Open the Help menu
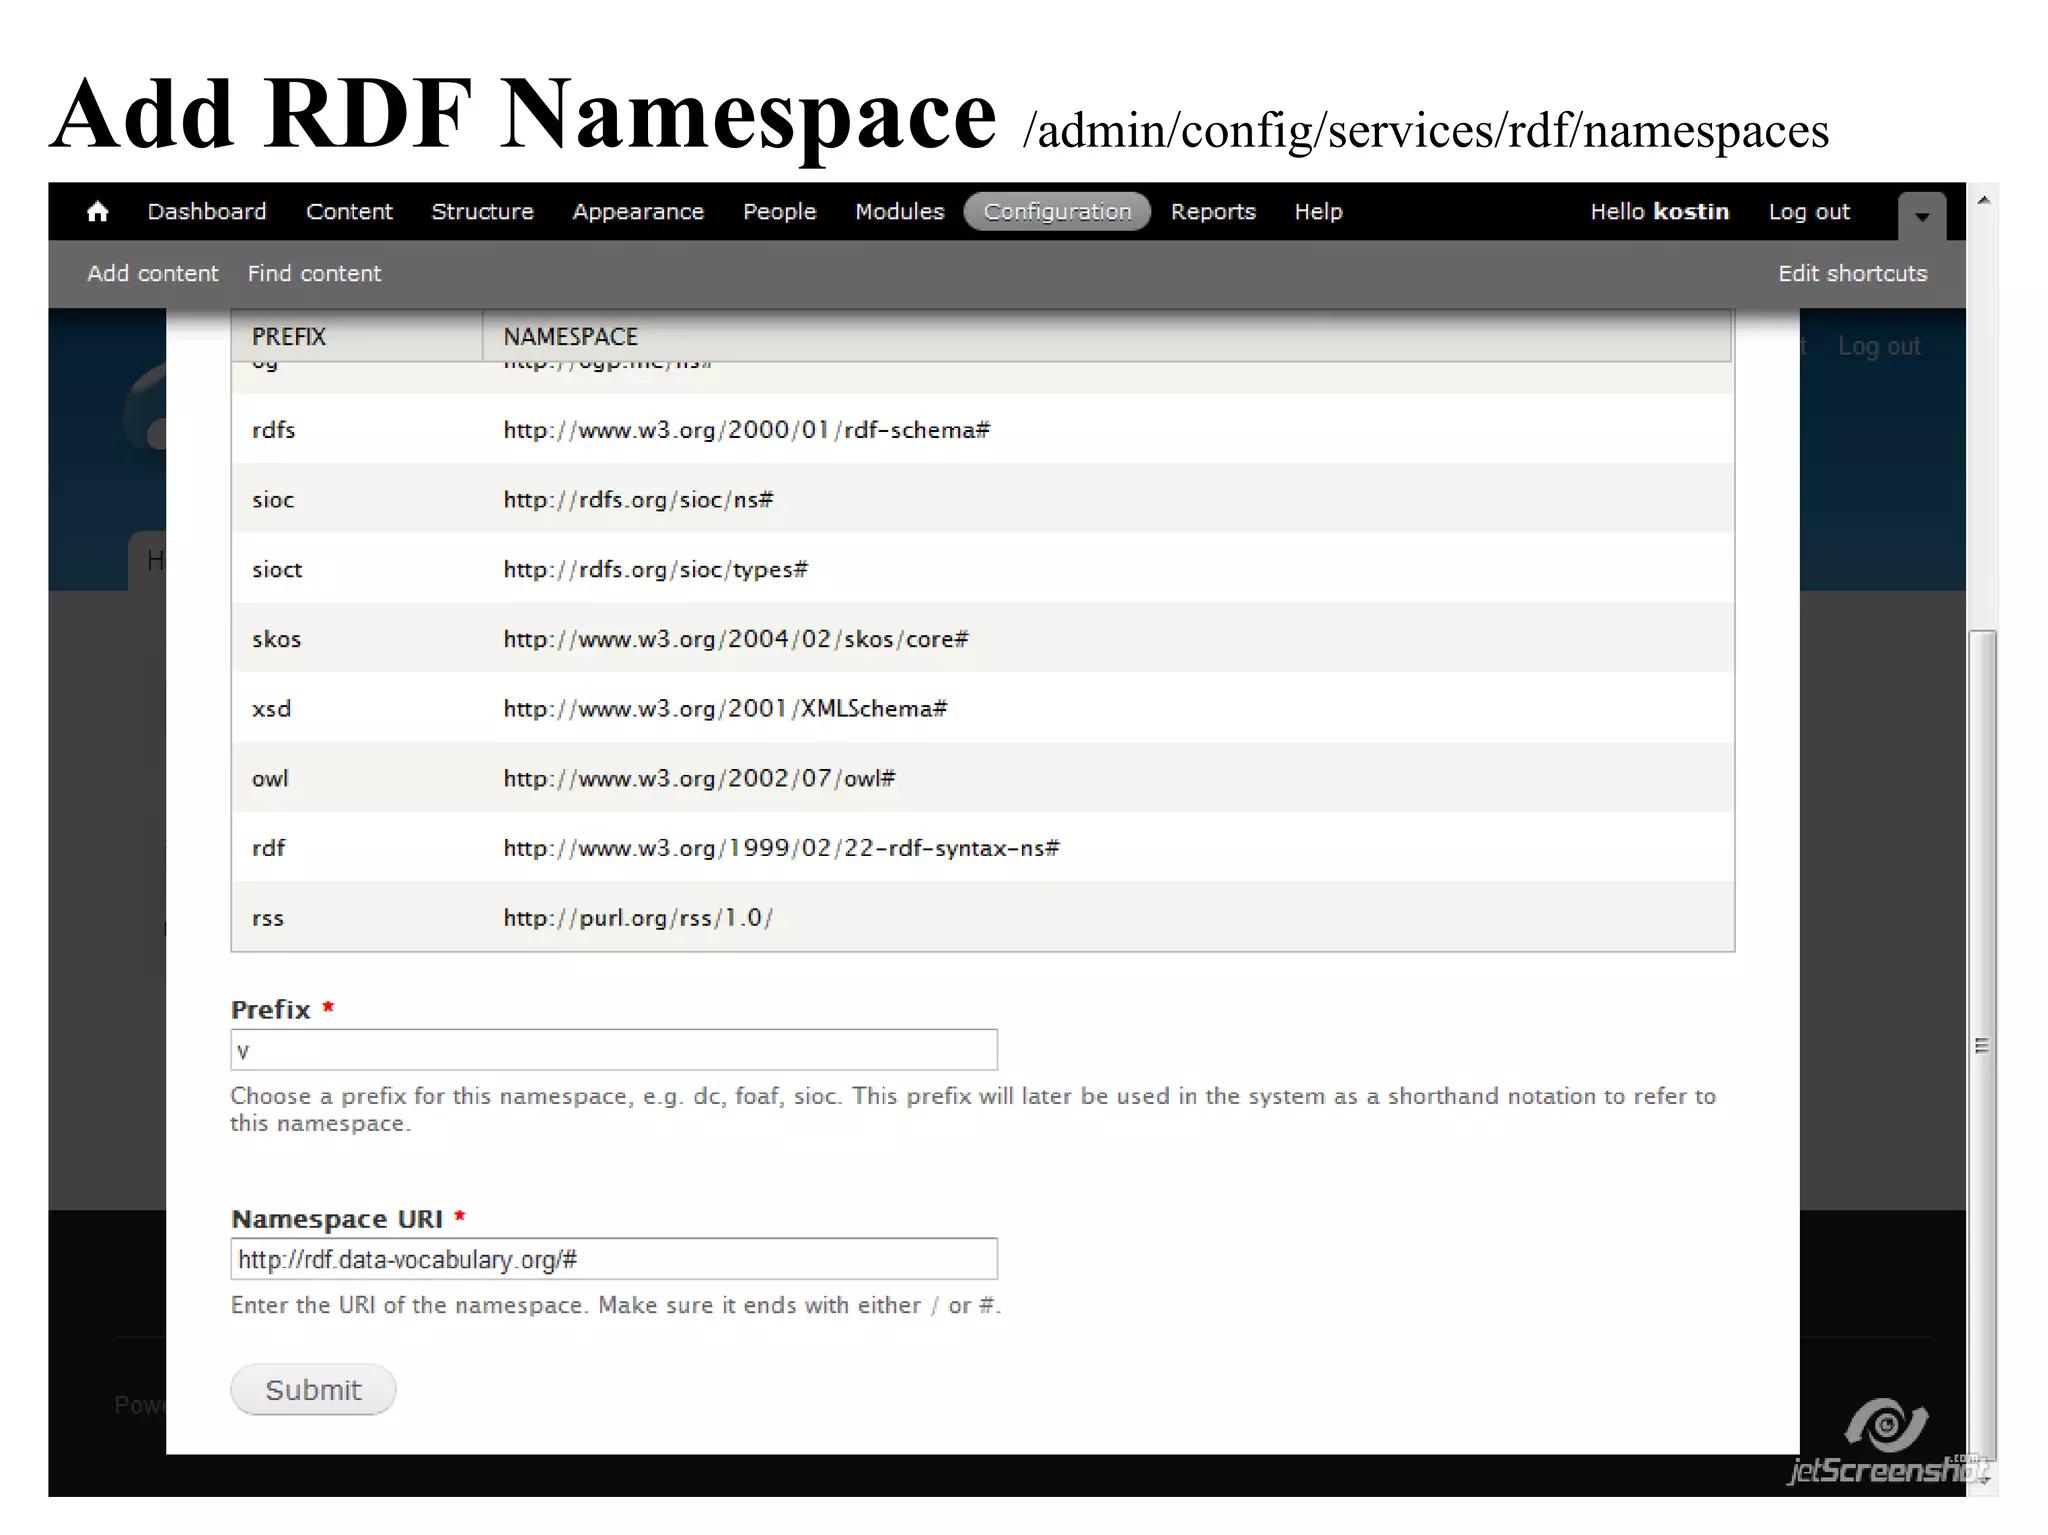This screenshot has height=1535, width=2048. (x=1318, y=212)
